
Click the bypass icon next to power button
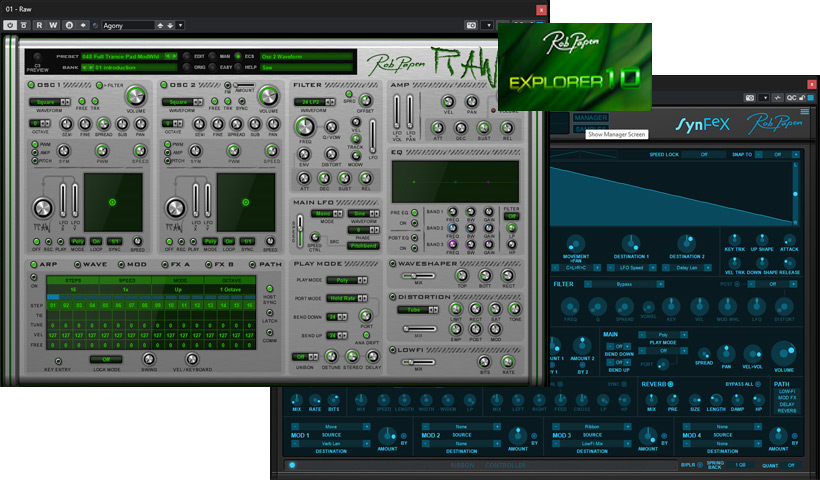[x=24, y=25]
